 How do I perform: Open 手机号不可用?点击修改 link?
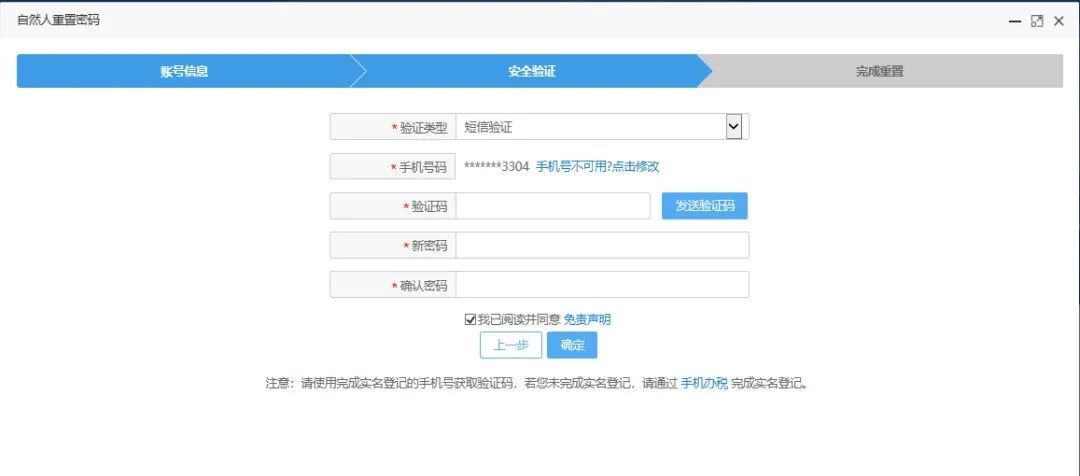pos(597,166)
